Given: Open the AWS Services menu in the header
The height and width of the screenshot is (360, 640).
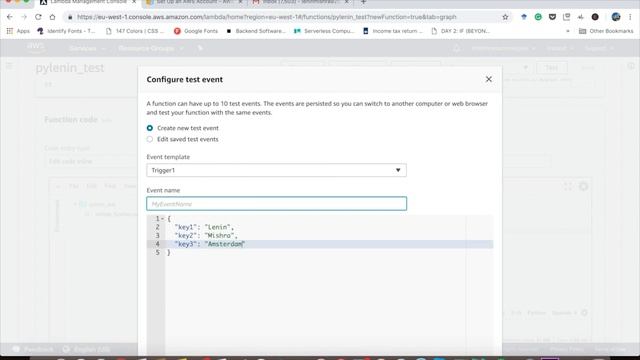Looking at the screenshot, I should [x=87, y=48].
